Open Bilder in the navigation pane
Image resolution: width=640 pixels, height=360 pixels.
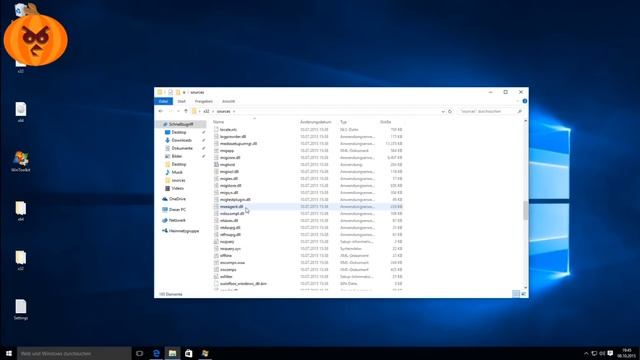pos(177,156)
